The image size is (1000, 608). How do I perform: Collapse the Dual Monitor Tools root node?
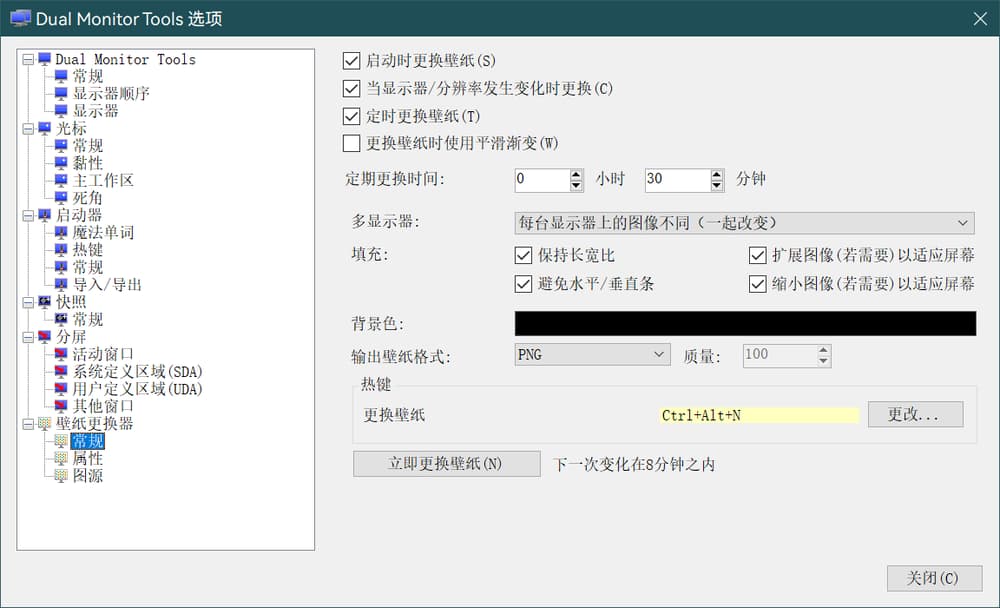[x=28, y=59]
